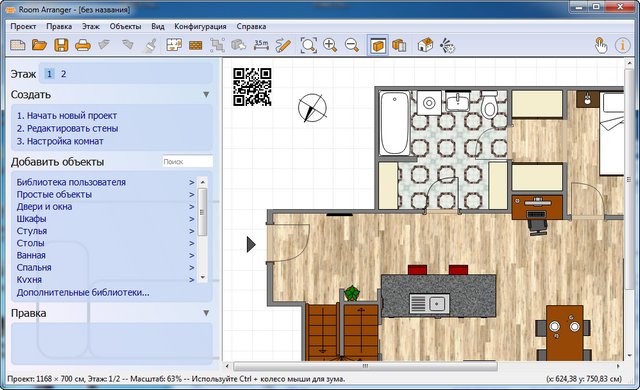Open the room dimensions floor plan icon
The height and width of the screenshot is (390, 640).
(x=174, y=45)
